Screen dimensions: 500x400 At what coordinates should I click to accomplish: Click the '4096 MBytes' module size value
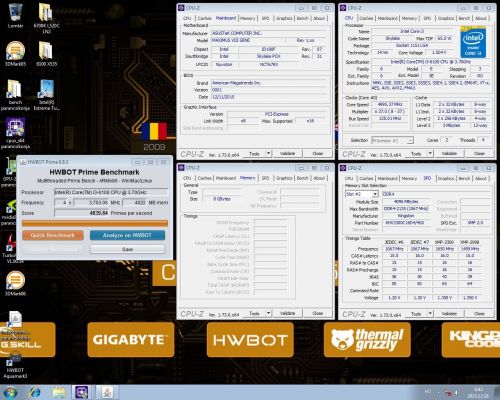coord(406,202)
